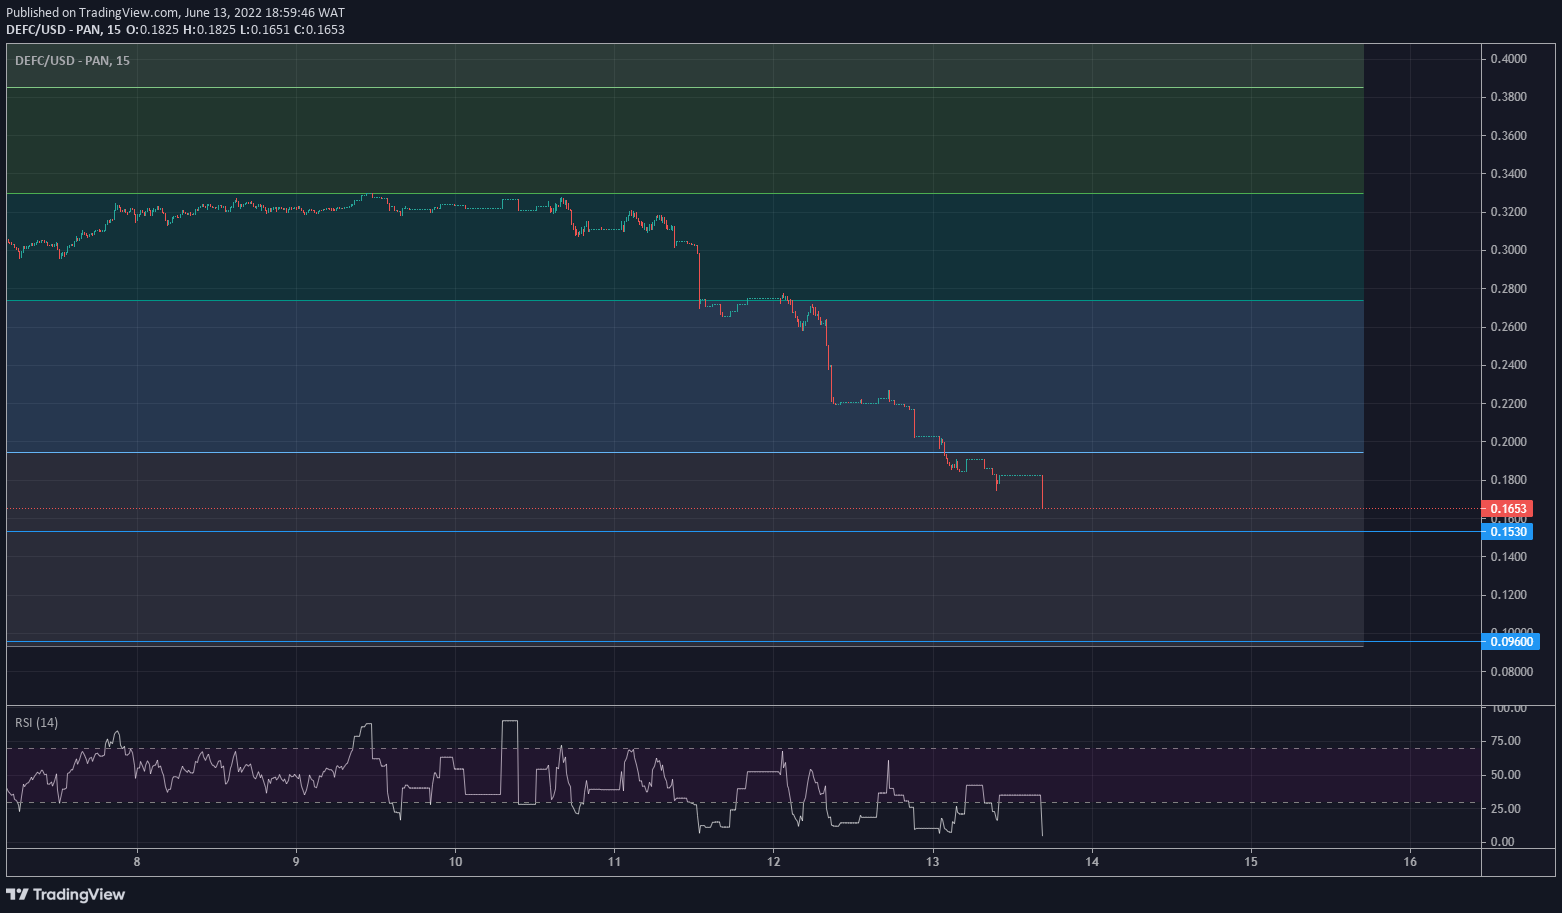Click the 0.3200 price axis value
The width and height of the screenshot is (1562, 913).
[x=1508, y=212]
